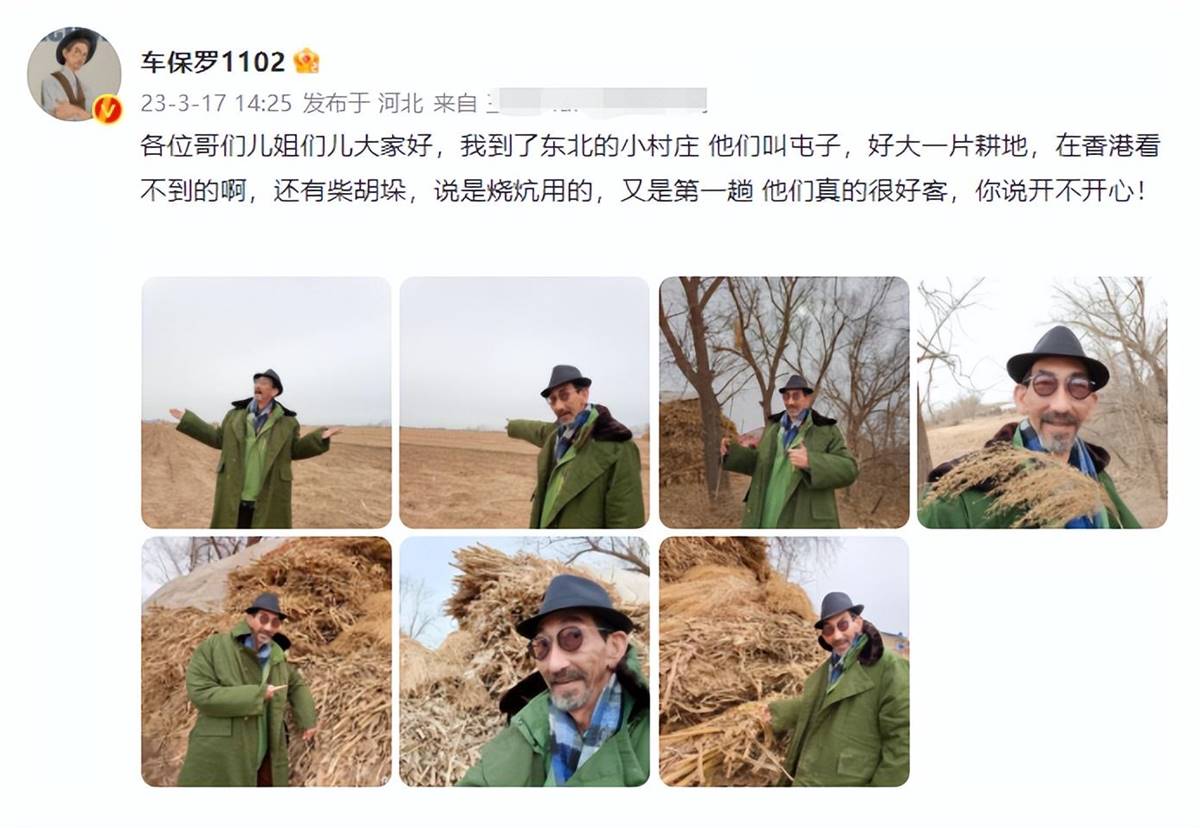
Task: Open photo of man with both arms outstretched
Action: coord(266,402)
